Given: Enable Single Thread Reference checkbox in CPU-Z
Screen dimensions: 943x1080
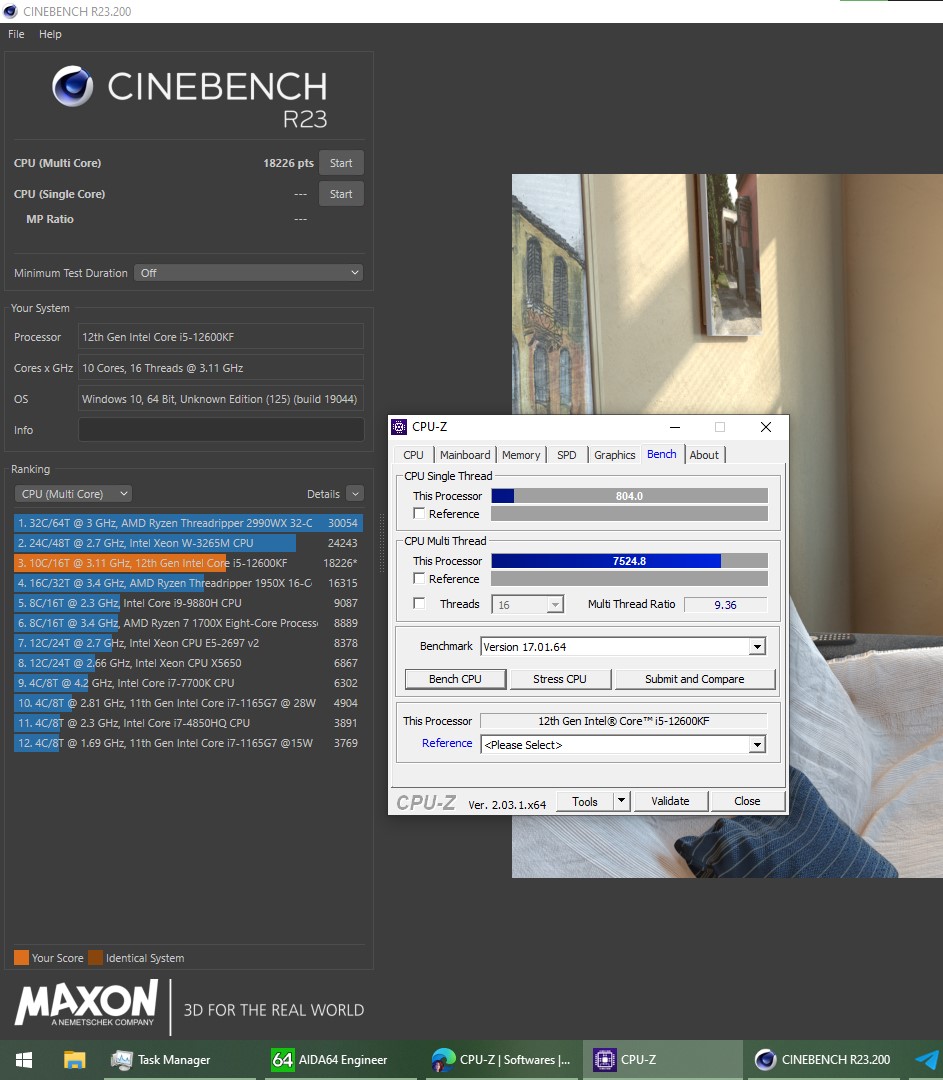Looking at the screenshot, I should click(x=419, y=513).
